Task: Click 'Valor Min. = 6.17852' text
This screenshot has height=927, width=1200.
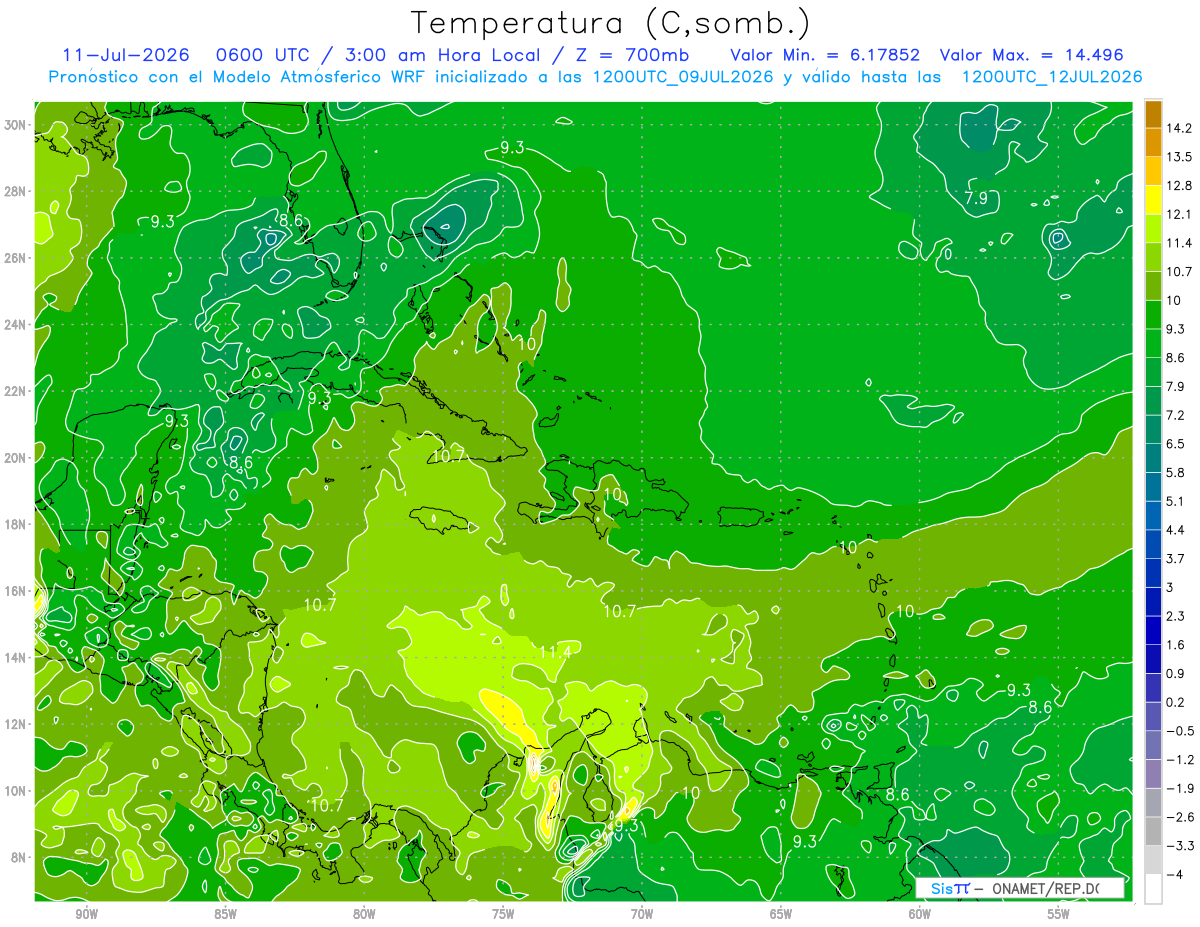Action: click(825, 55)
